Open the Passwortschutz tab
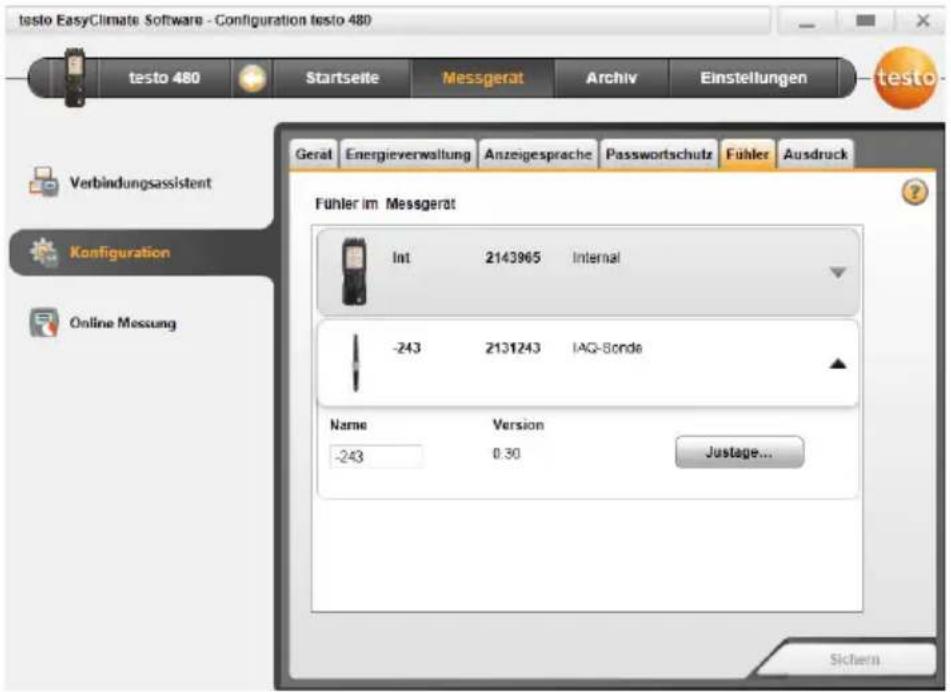The height and width of the screenshot is (692, 951). pos(659,155)
